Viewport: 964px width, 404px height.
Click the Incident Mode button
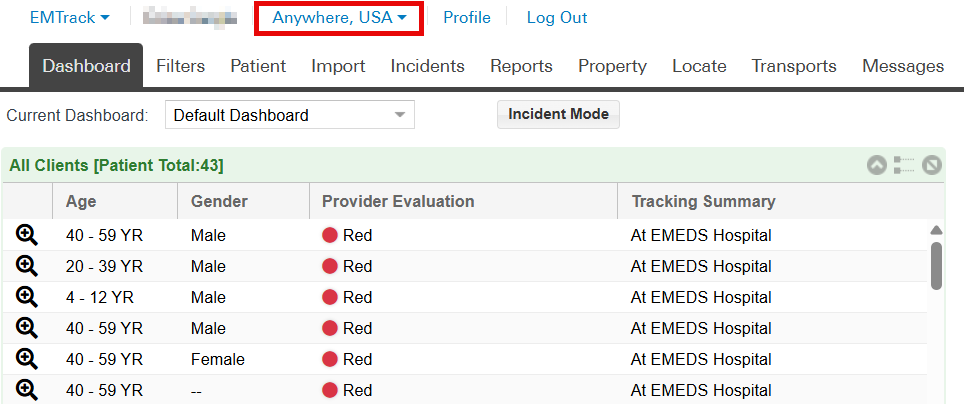(558, 114)
